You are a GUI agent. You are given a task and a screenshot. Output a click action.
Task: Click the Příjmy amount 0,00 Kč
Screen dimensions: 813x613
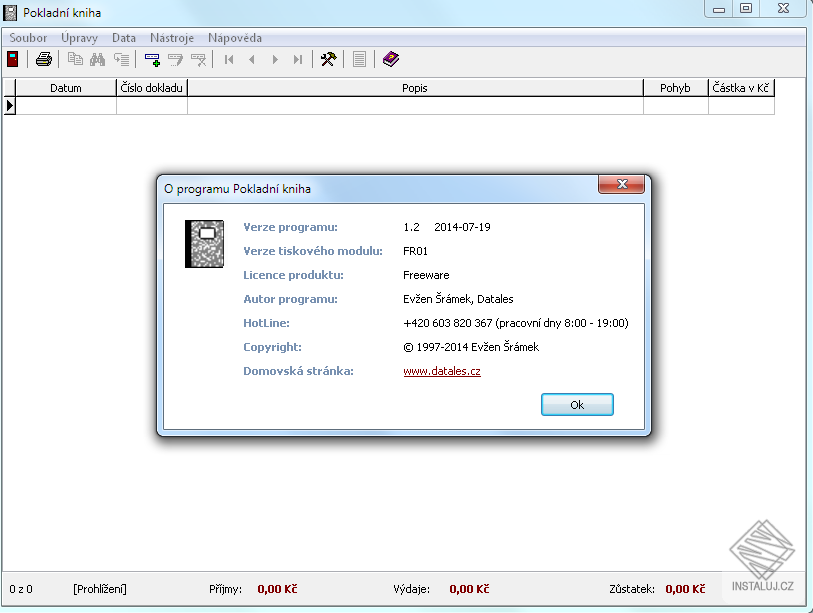click(277, 589)
